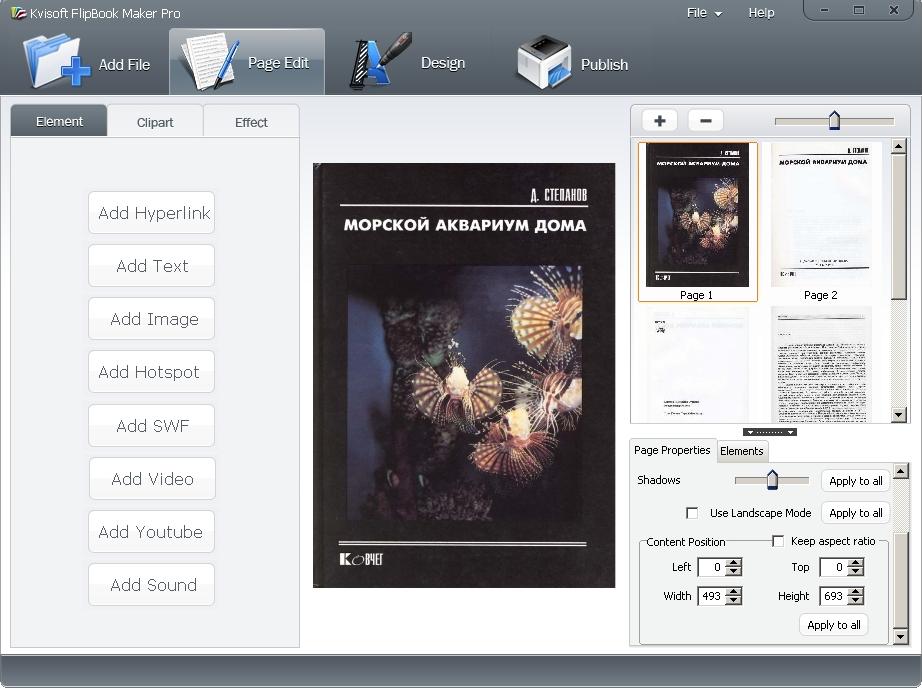Click the minus icon to remove a page

coord(706,121)
